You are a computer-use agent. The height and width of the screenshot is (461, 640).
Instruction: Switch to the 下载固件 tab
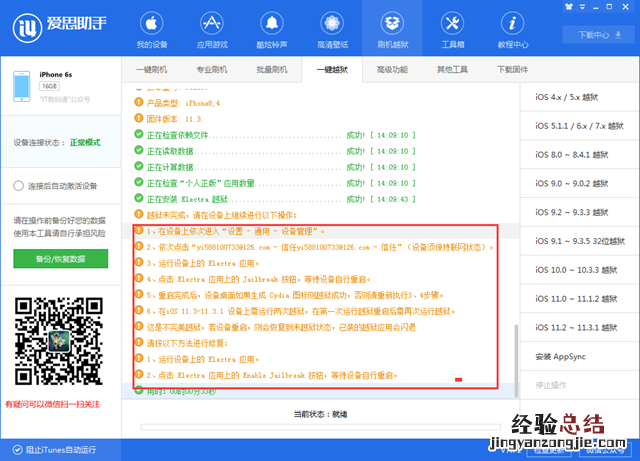pos(513,69)
